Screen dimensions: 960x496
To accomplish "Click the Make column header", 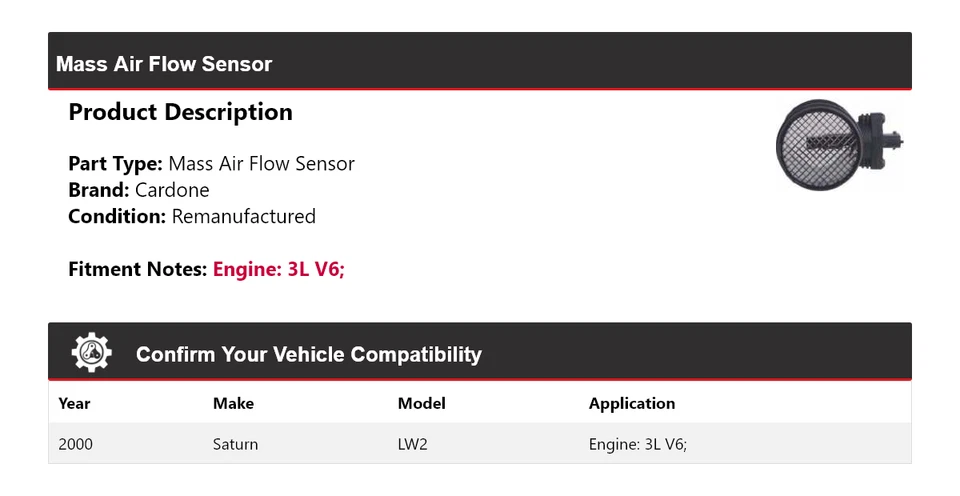I will 233,404.
